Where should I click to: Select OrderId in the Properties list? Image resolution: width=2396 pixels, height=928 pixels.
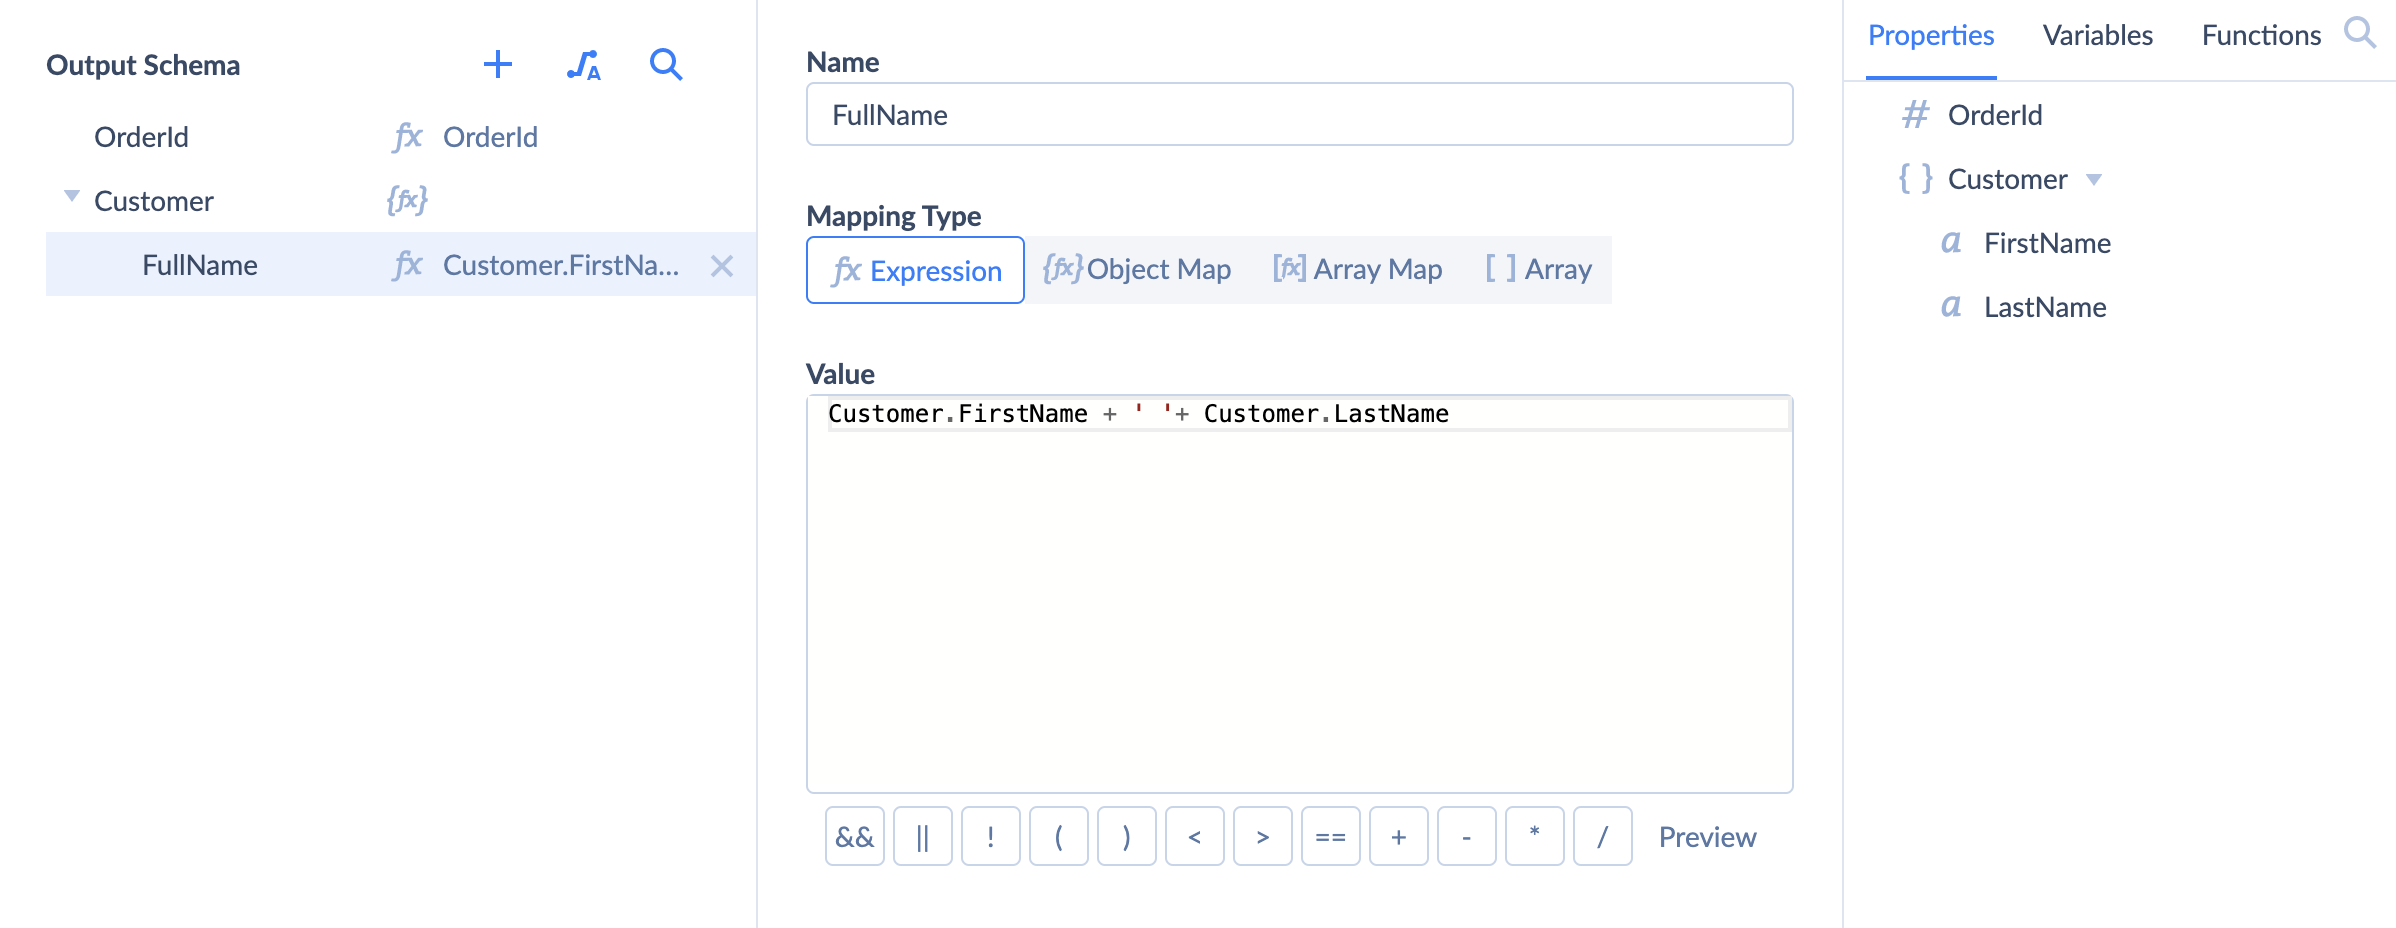tap(1994, 115)
